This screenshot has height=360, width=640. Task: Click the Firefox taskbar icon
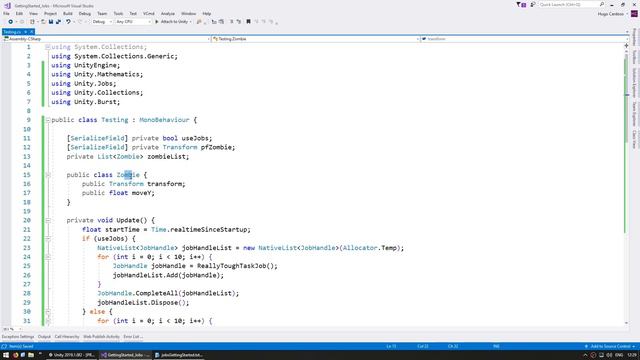(16, 355)
